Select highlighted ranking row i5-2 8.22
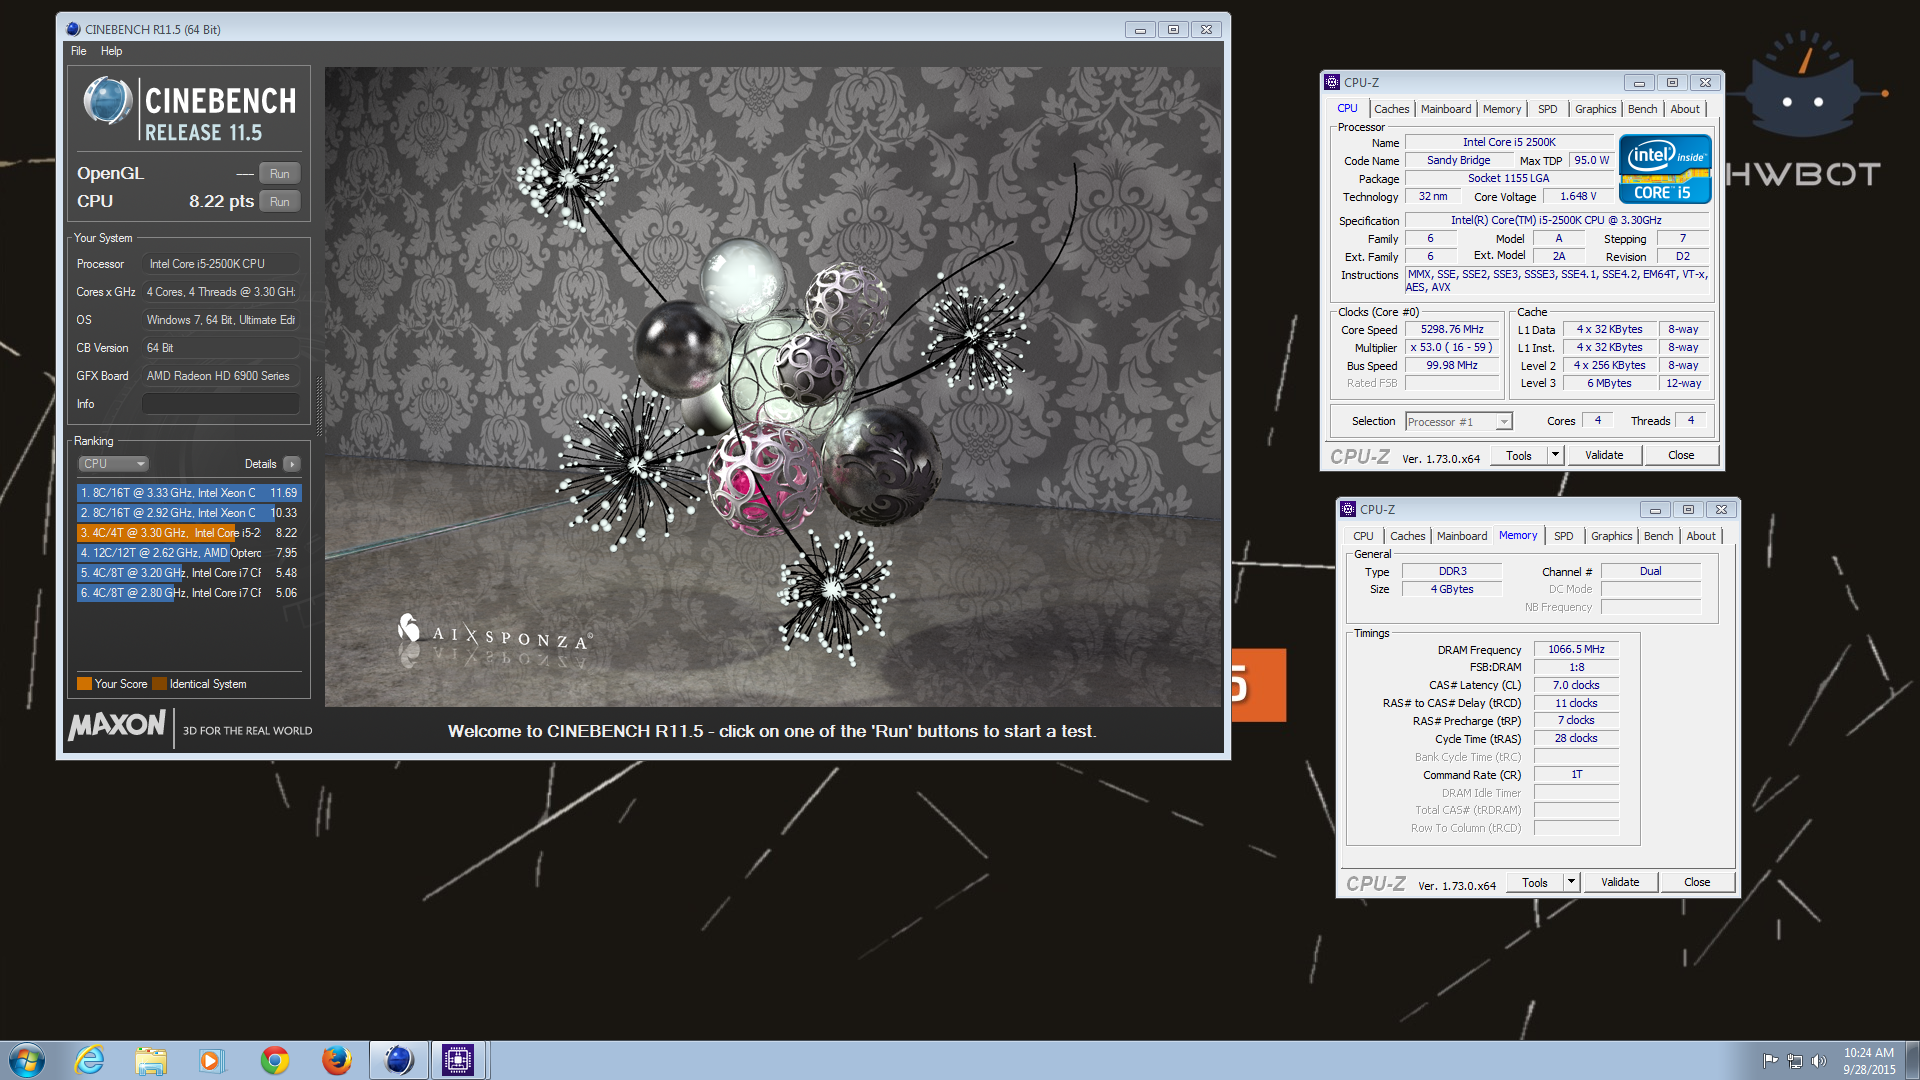This screenshot has width=1920, height=1080. [x=189, y=533]
